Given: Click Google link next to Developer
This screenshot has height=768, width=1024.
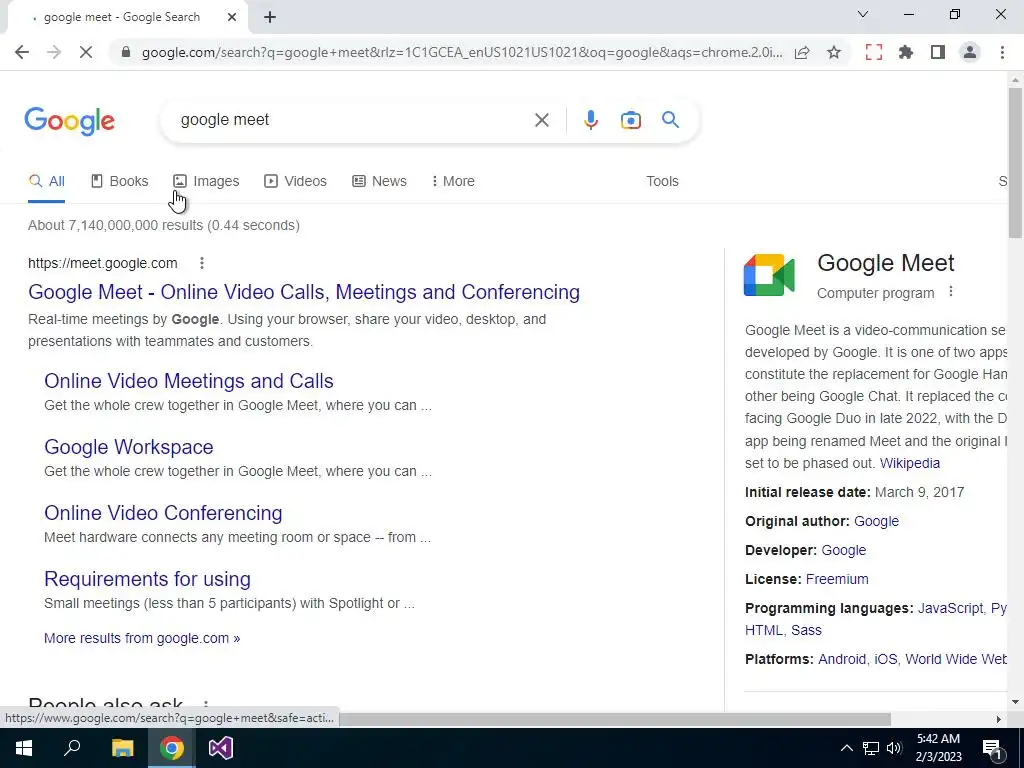Looking at the screenshot, I should click(844, 550).
